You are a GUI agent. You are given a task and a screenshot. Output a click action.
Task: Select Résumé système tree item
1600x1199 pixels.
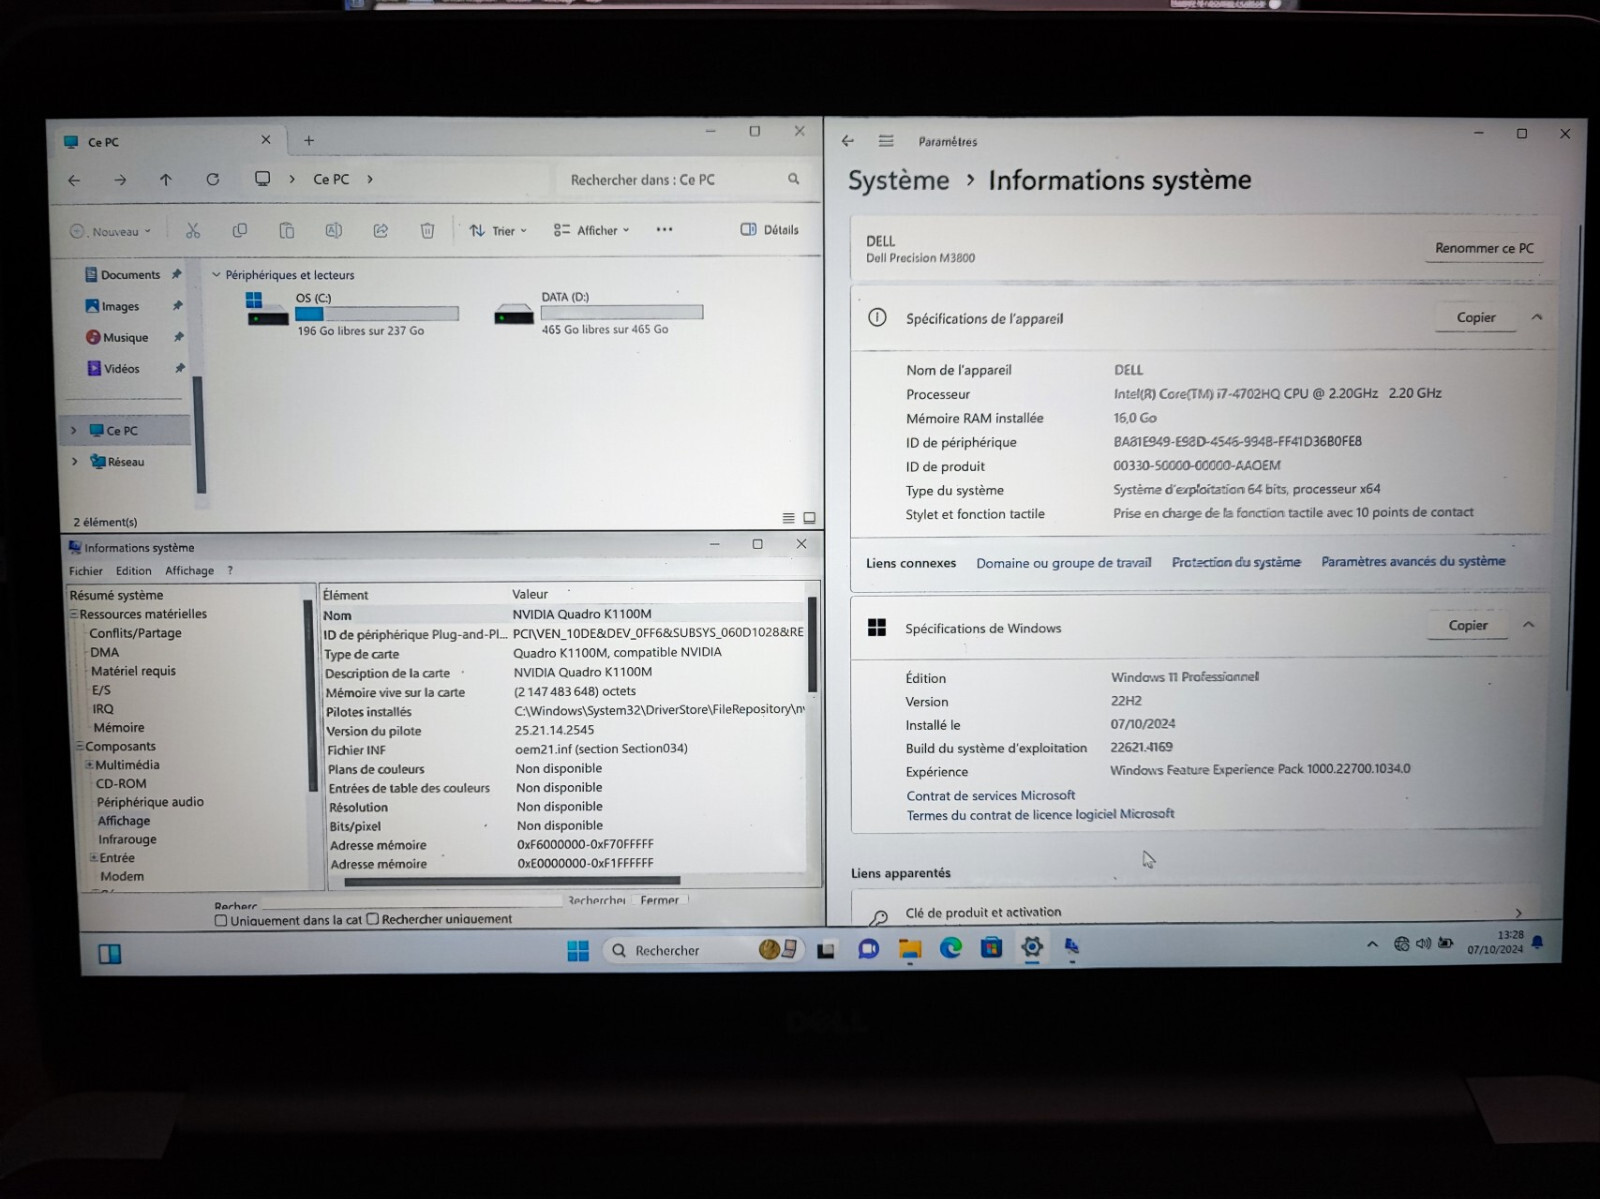116,595
